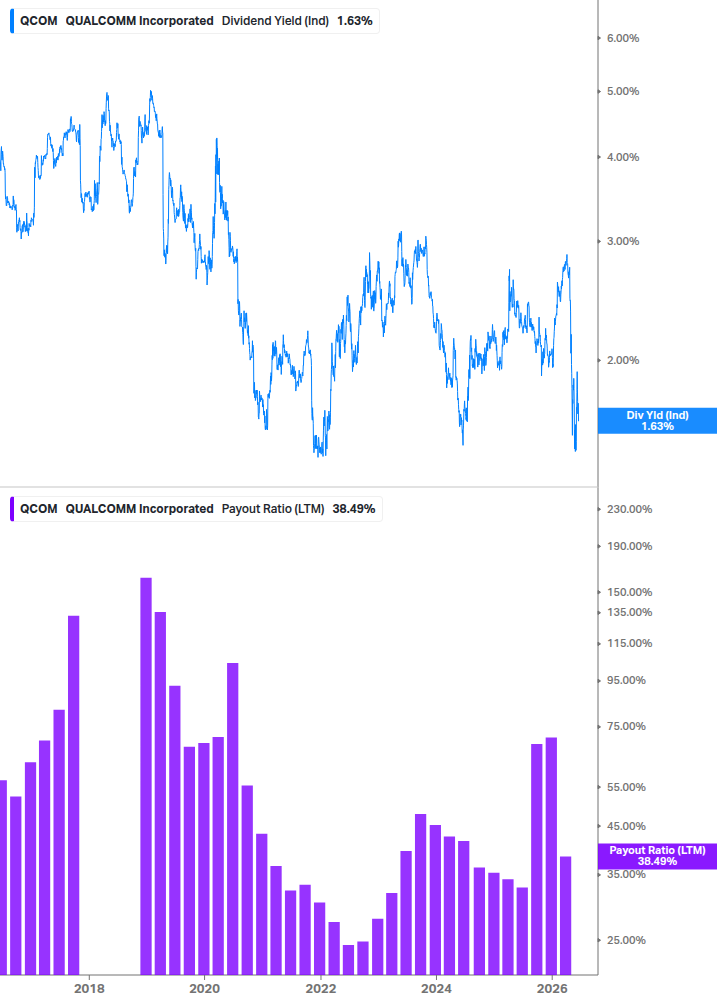Viewport: 717px width, 1005px height.
Task: Click the tallest purple payout bar in early 2019
Action: point(146,776)
